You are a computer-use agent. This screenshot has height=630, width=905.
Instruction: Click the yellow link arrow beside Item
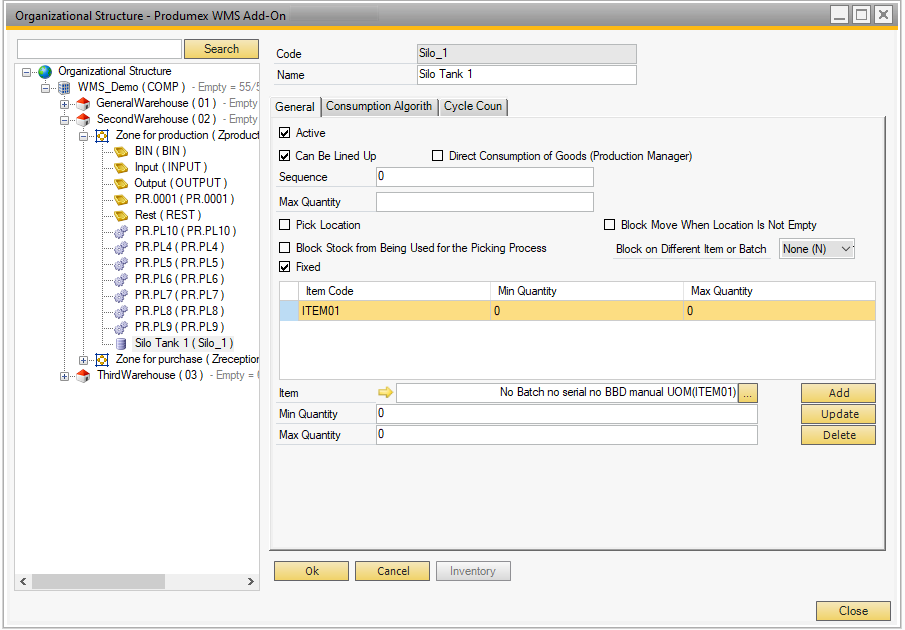[x=385, y=393]
